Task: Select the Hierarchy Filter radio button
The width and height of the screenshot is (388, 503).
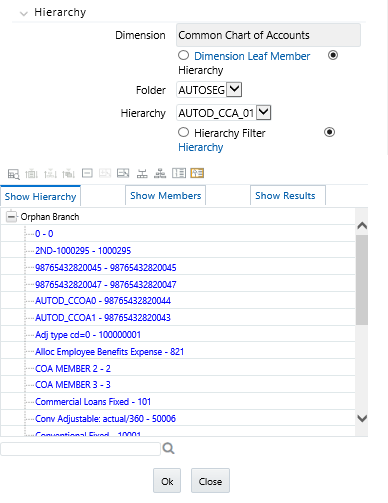Action: [x=183, y=132]
